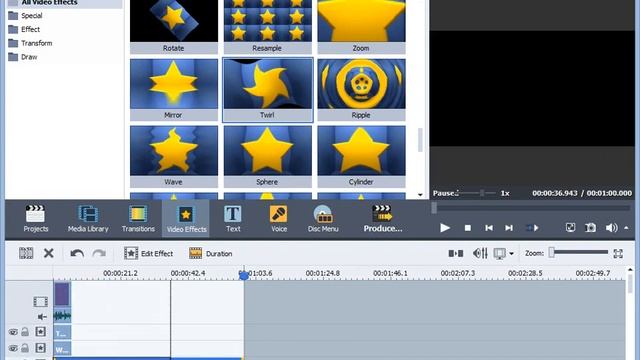Open the Media Library section

pos(88,219)
